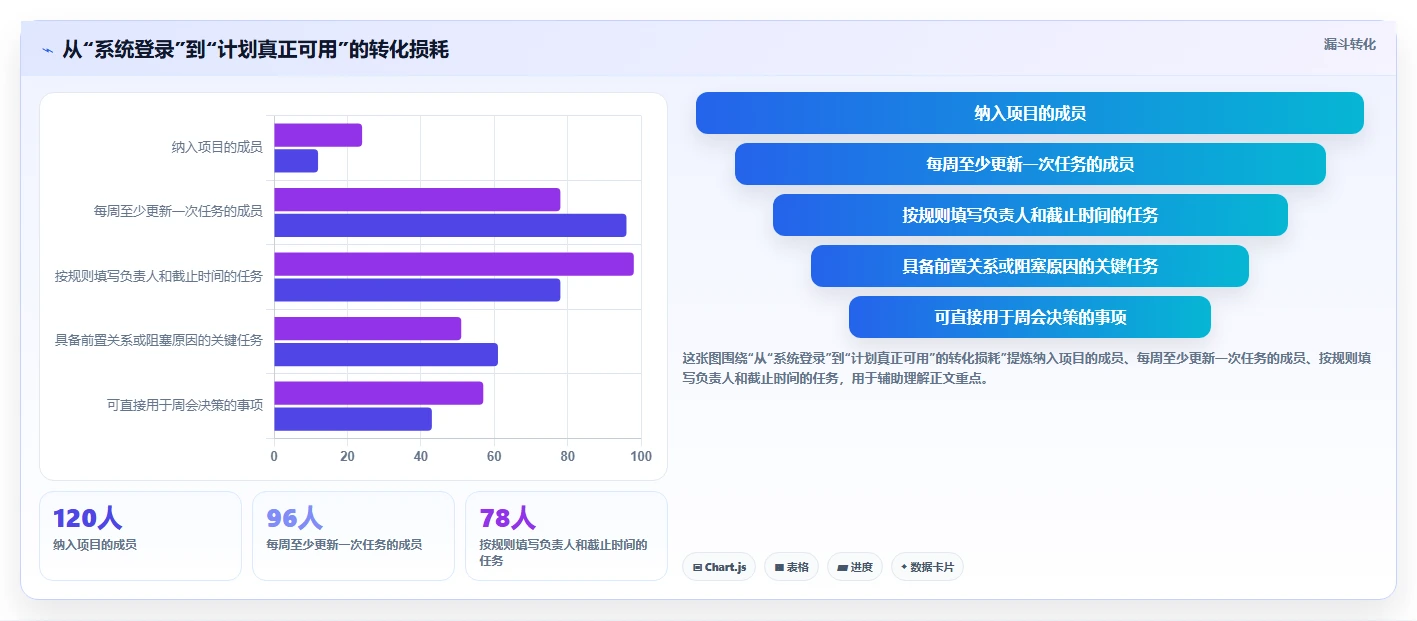Click blue bar for 每周至少更新一次任务的成员
Screen dimensions: 1417x621
pyautogui.click(x=450, y=225)
